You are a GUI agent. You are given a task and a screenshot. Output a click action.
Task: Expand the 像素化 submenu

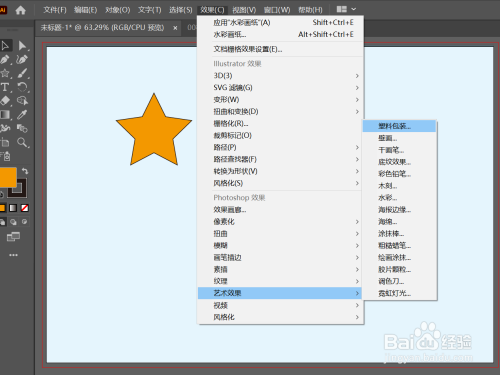[x=280, y=222]
